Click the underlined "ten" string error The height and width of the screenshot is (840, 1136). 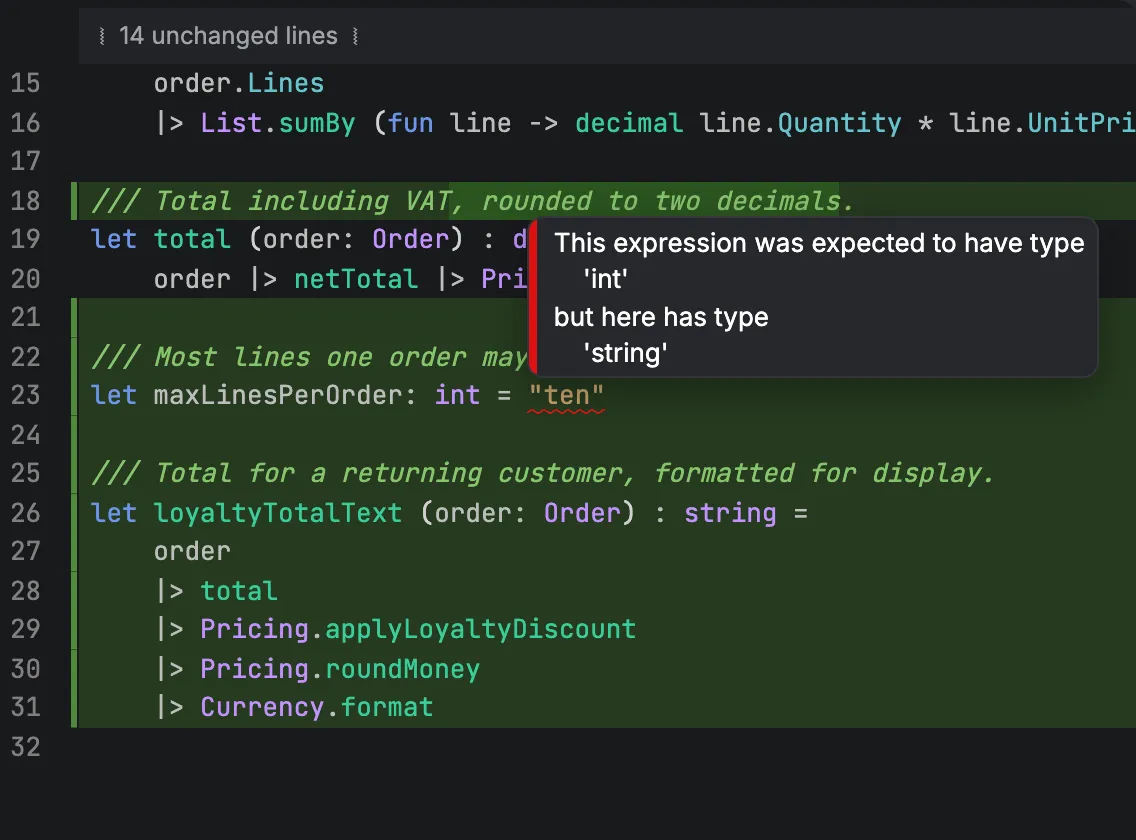[566, 396]
